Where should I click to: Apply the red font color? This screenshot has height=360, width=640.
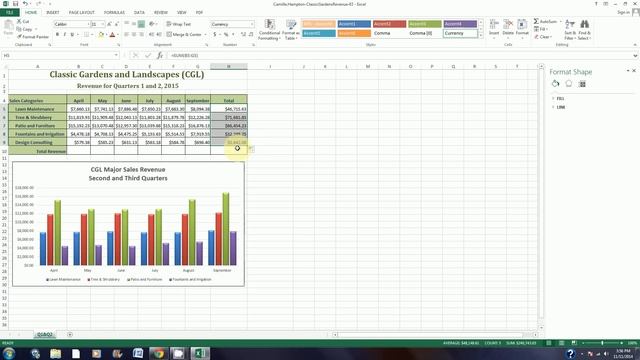(x=113, y=35)
